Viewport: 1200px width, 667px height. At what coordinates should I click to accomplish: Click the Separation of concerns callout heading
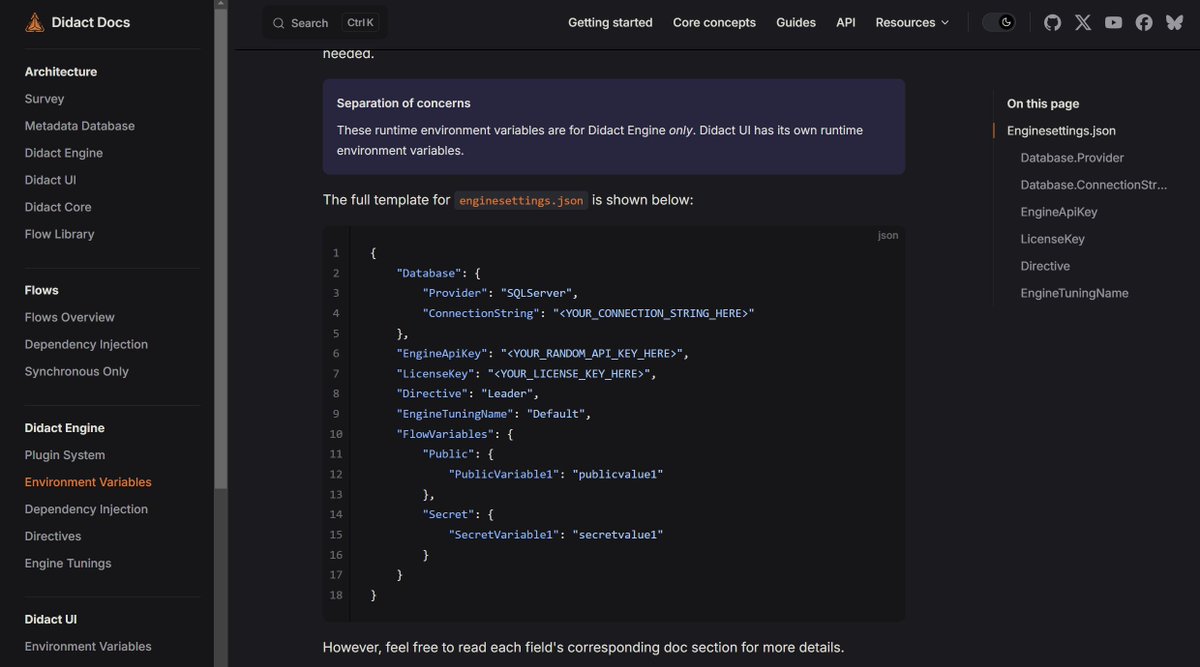[x=404, y=103]
